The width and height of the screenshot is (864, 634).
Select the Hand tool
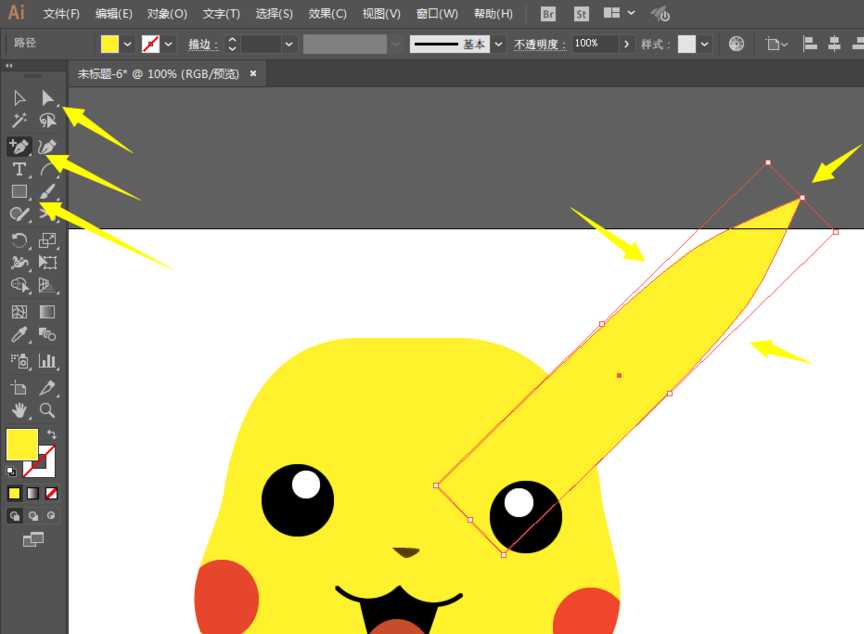click(19, 410)
